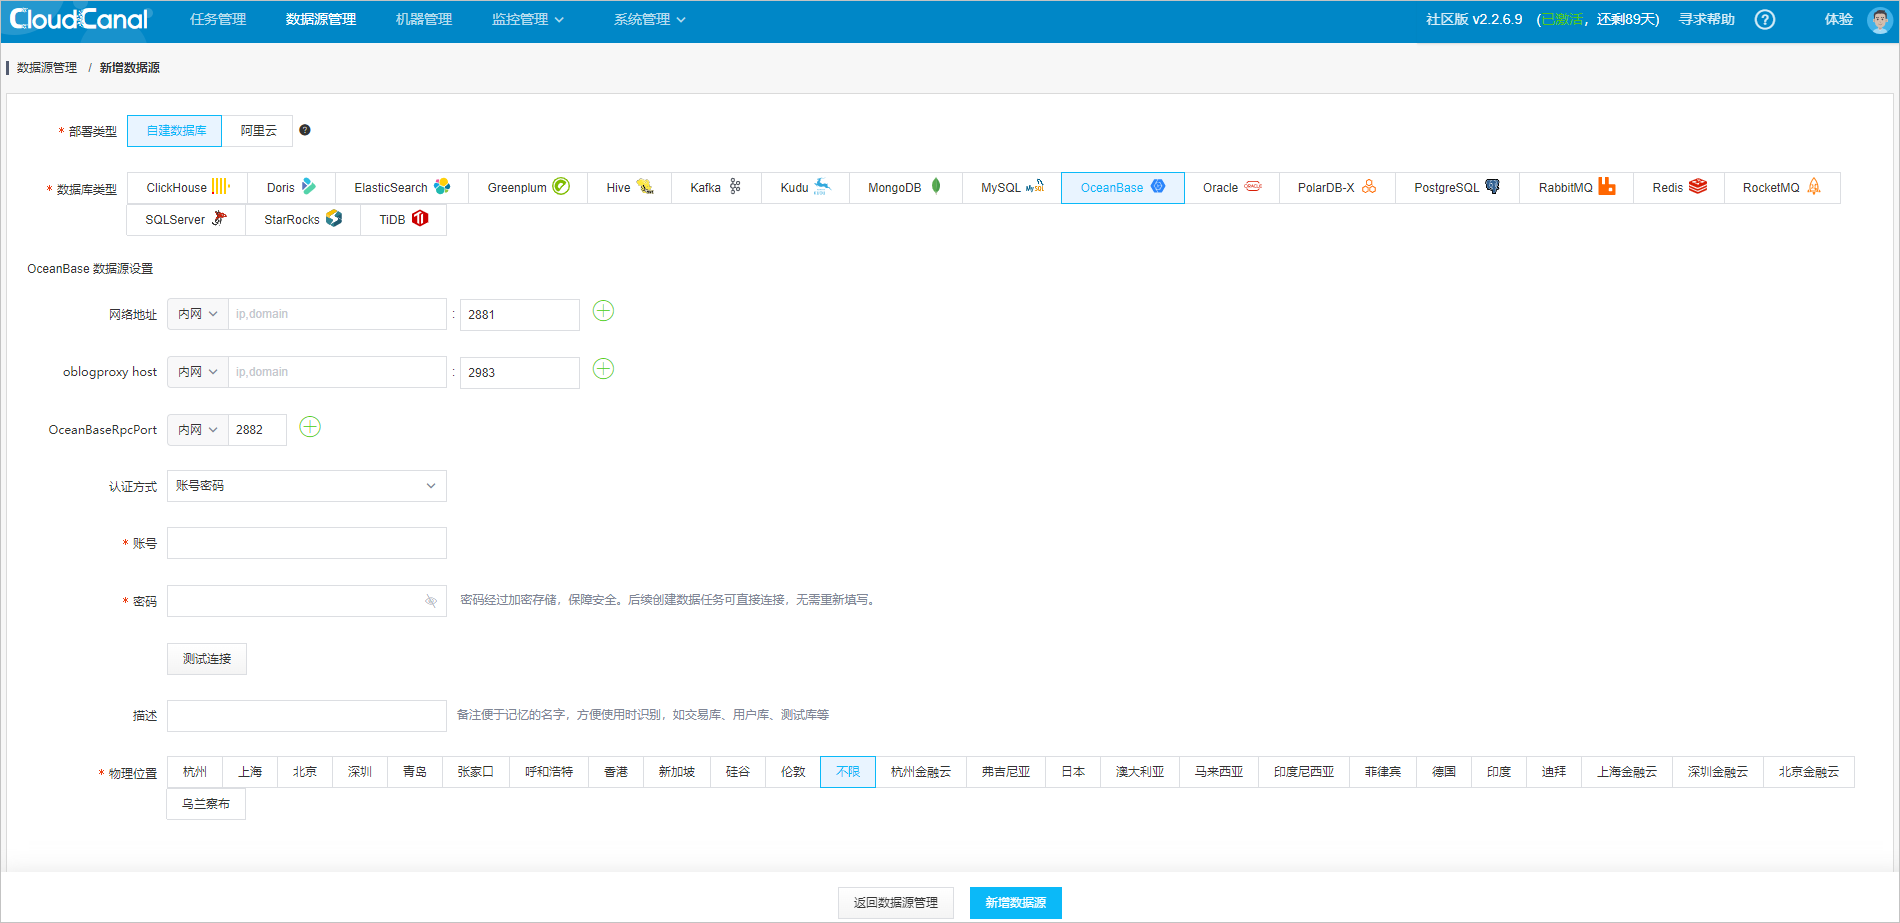Select 杭州 as physical location
Viewport: 1900px width, 923px height.
pos(195,772)
